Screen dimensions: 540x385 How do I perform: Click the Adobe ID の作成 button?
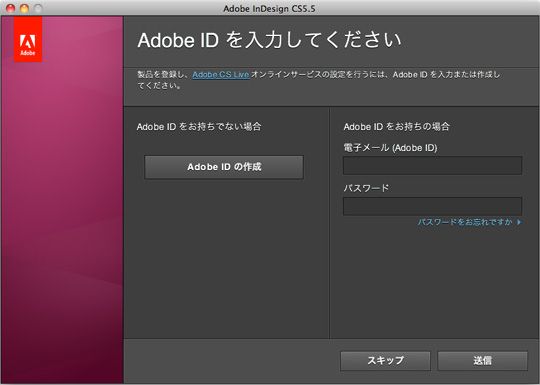(x=224, y=167)
